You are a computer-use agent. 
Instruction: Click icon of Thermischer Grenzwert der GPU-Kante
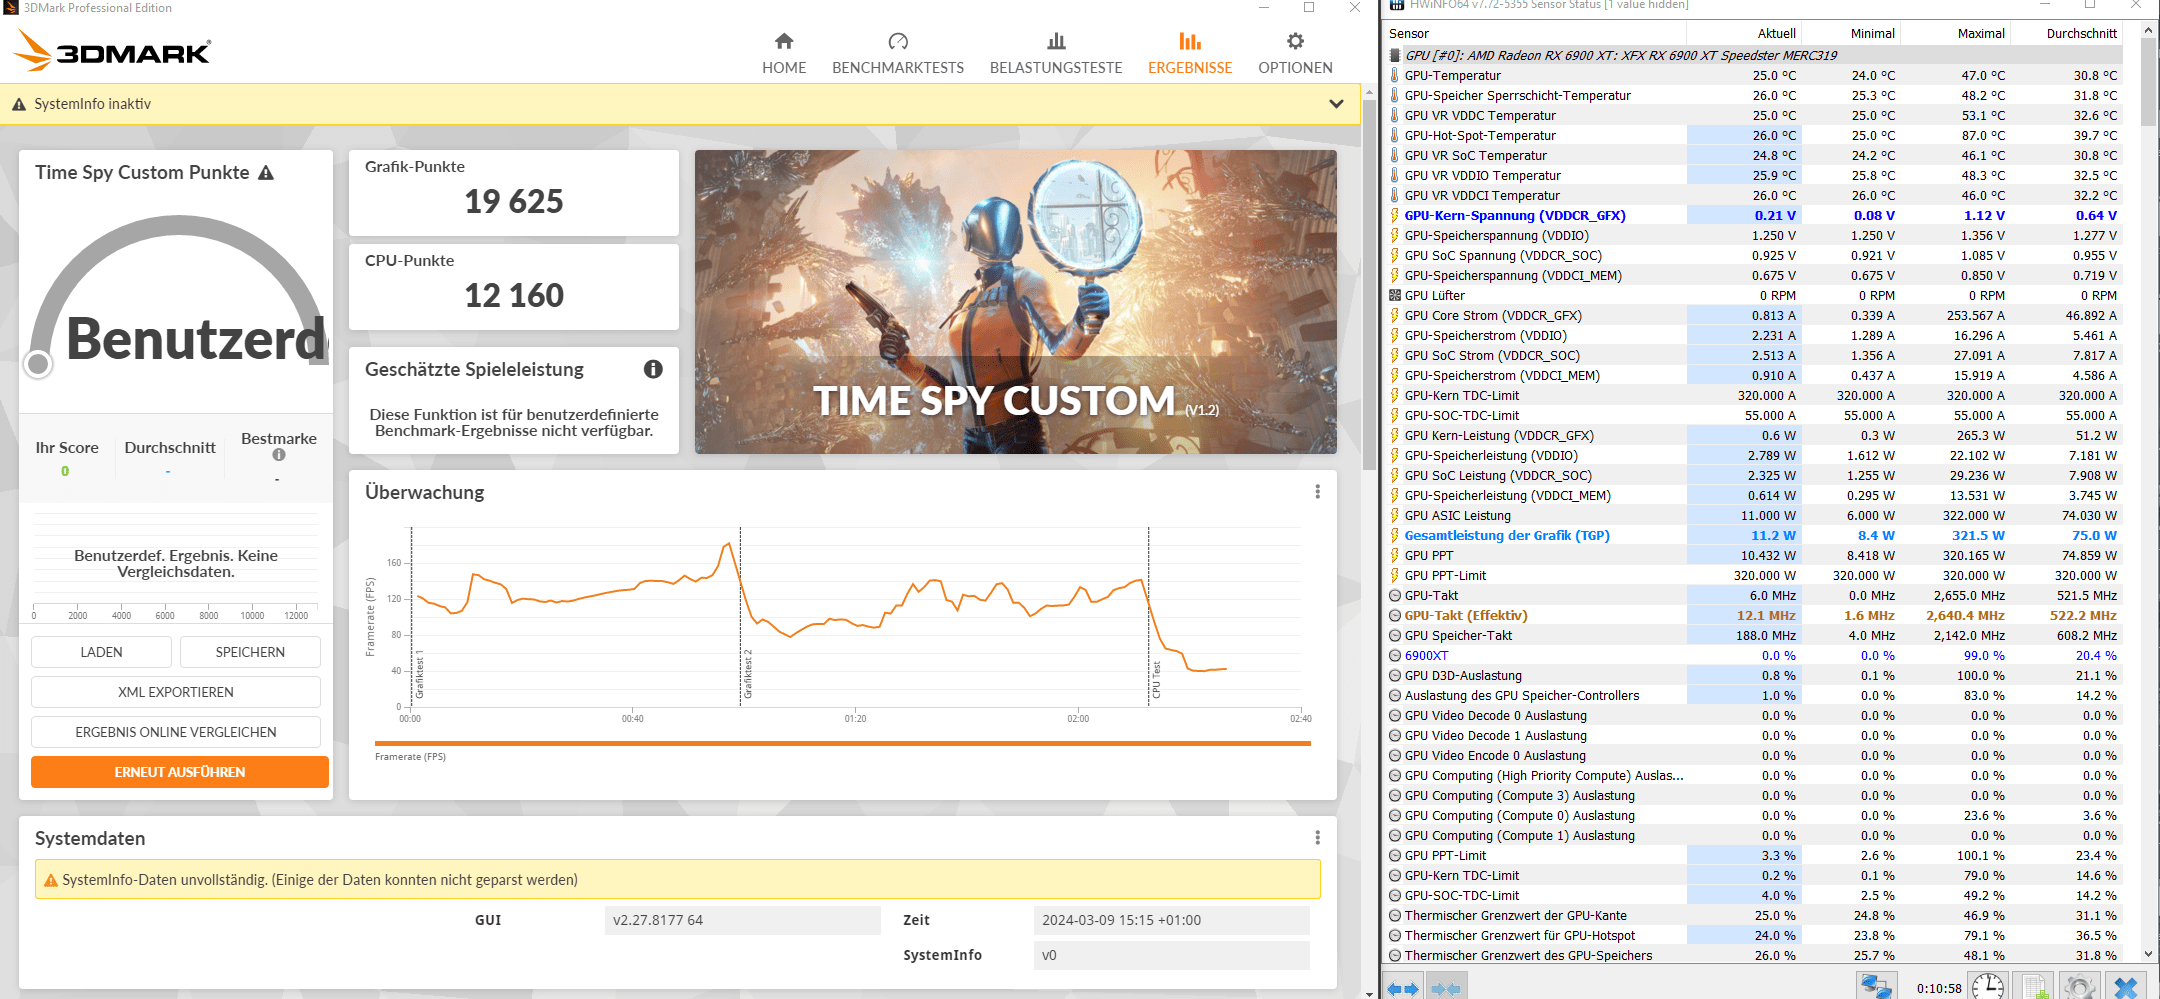point(1394,915)
